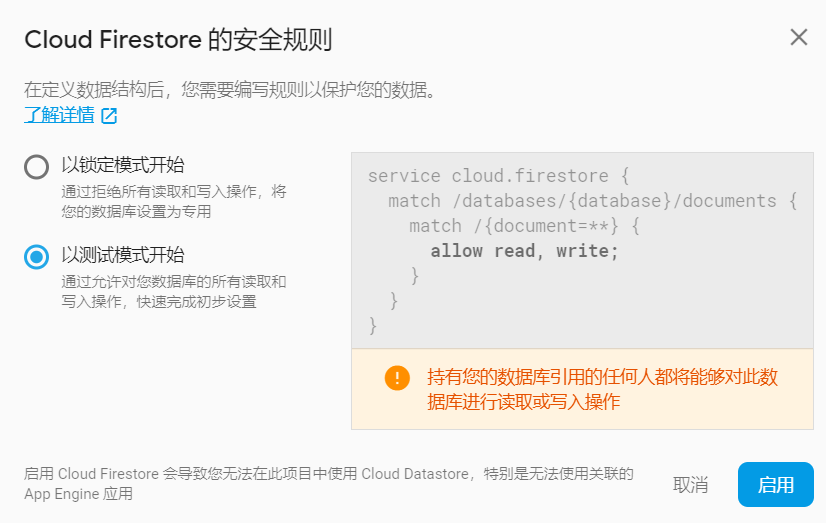Viewport: 826px width, 523px height.
Task: Click the 以测试模式开始 label text
Action: pyautogui.click(x=123, y=255)
